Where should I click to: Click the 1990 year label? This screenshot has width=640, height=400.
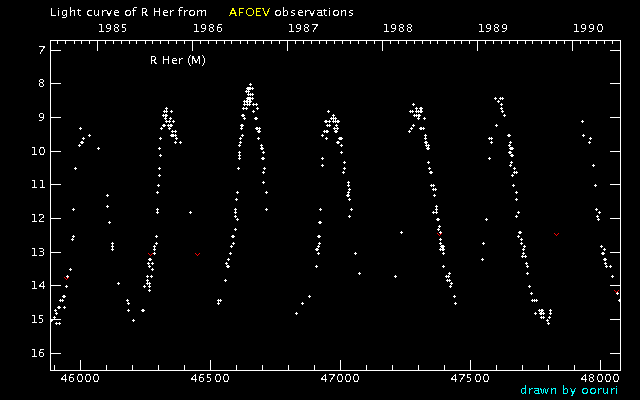pos(588,28)
